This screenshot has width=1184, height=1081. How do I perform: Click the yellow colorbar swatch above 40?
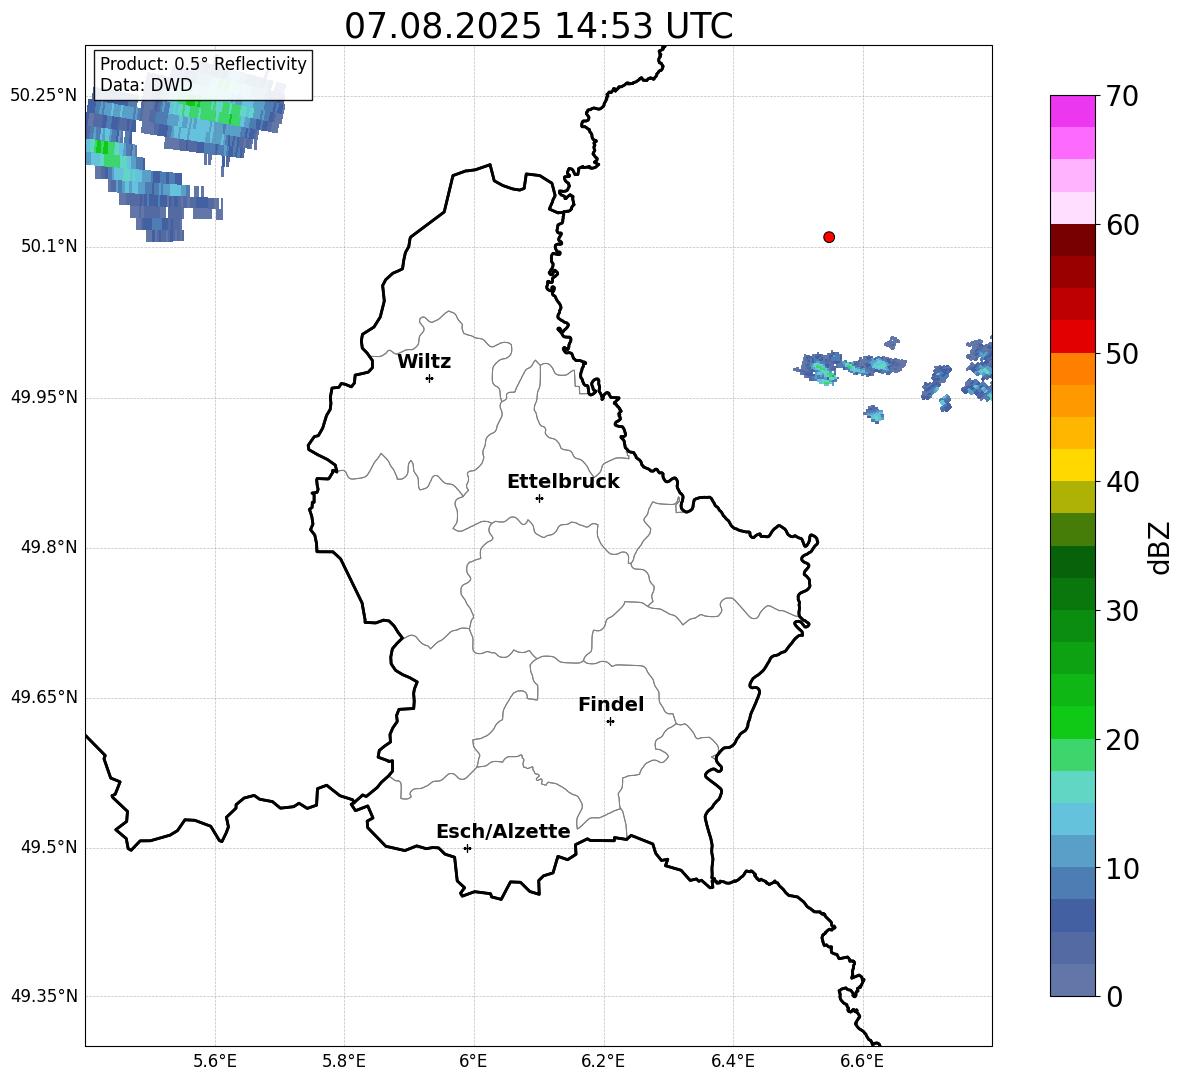click(x=1072, y=465)
